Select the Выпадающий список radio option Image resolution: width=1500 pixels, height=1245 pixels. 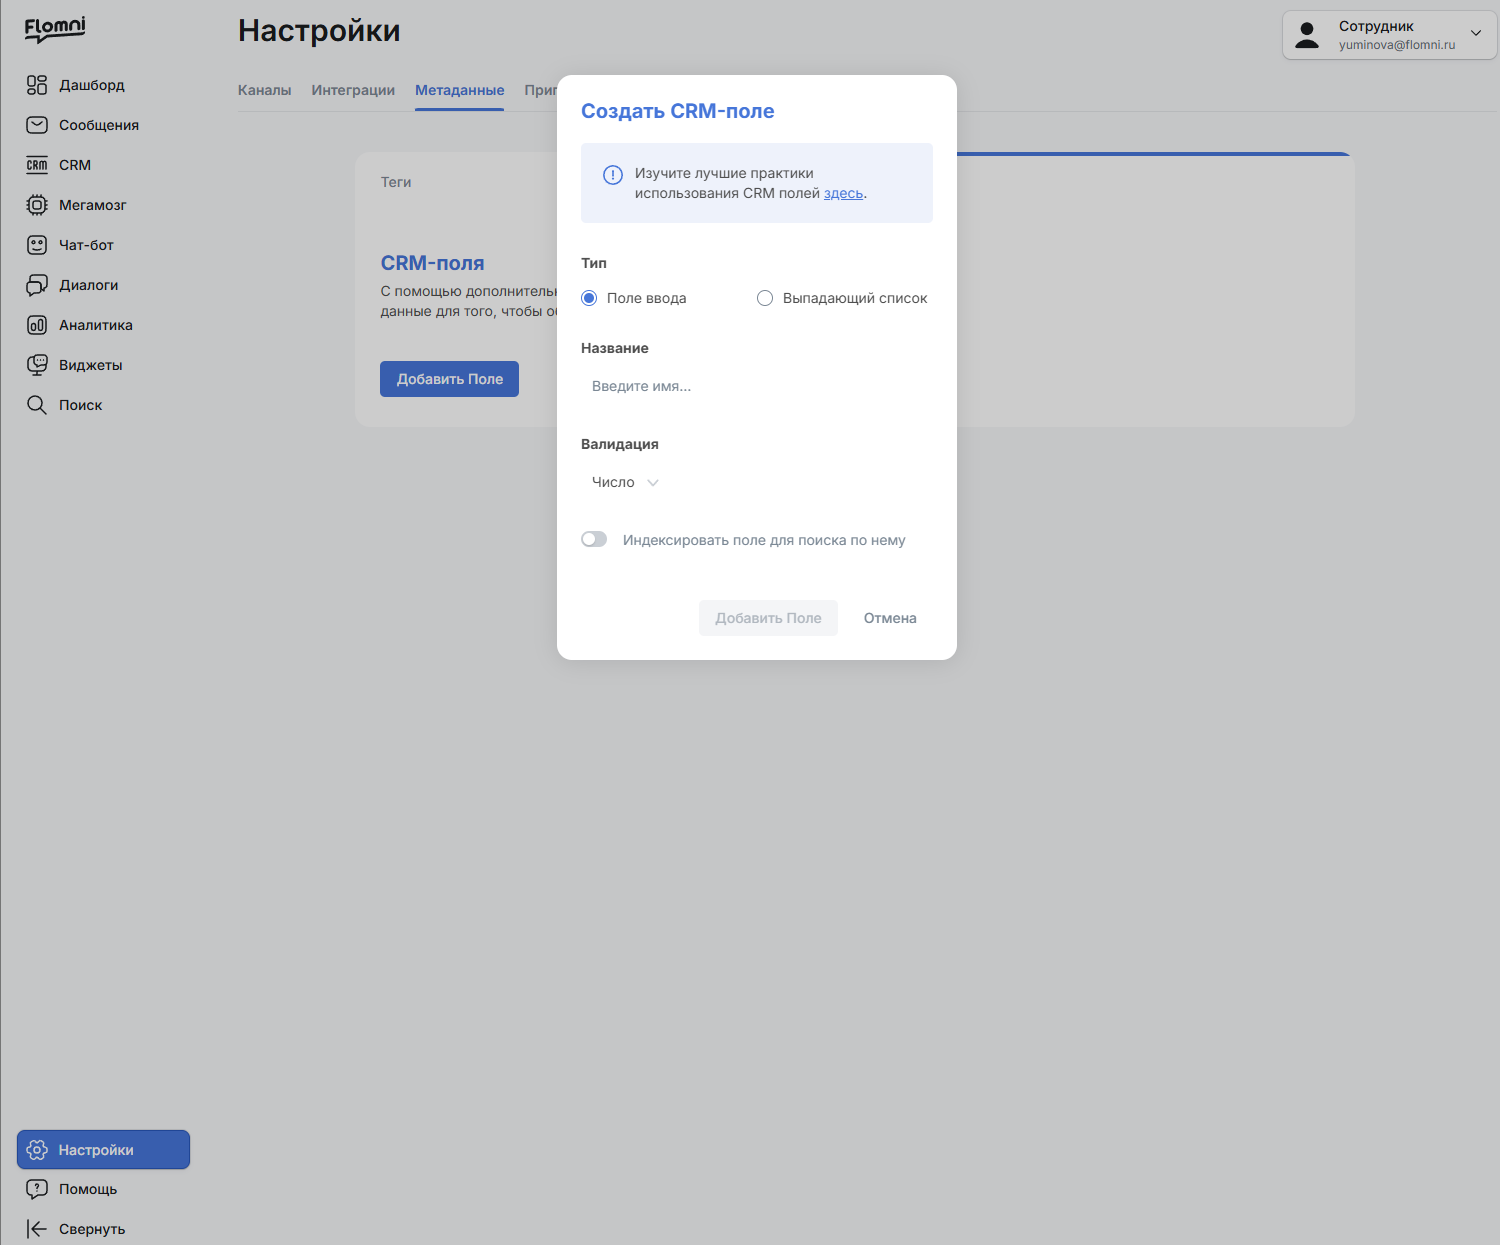[765, 298]
